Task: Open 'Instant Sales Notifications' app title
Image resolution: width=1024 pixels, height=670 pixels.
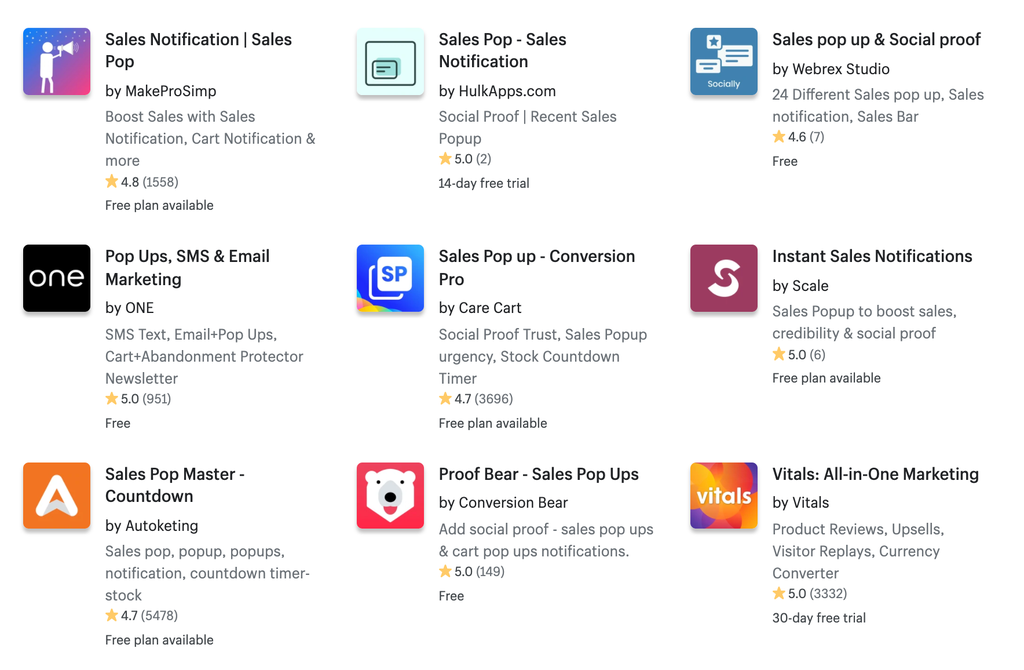Action: (872, 257)
